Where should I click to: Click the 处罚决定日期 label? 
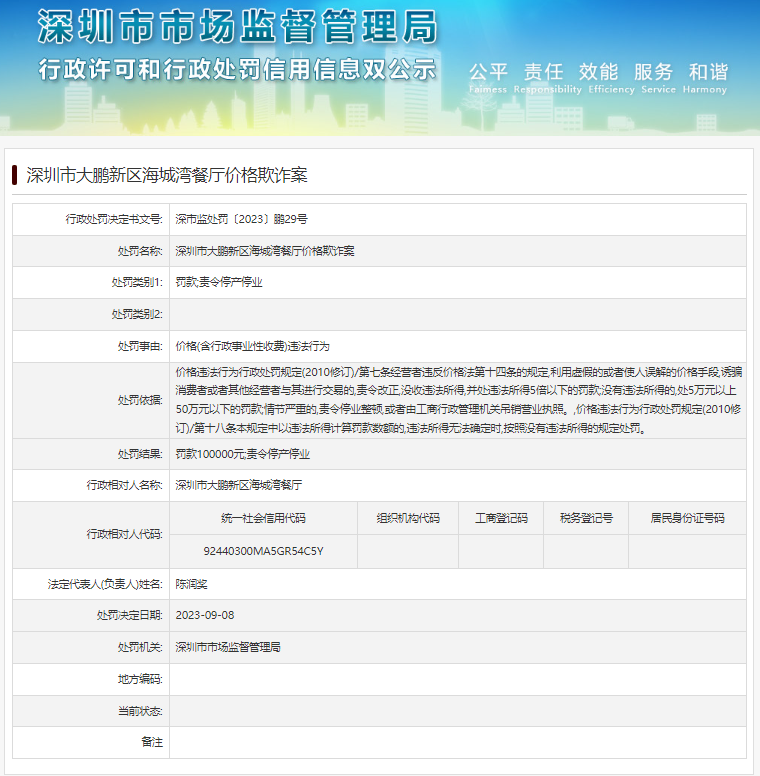tap(130, 616)
